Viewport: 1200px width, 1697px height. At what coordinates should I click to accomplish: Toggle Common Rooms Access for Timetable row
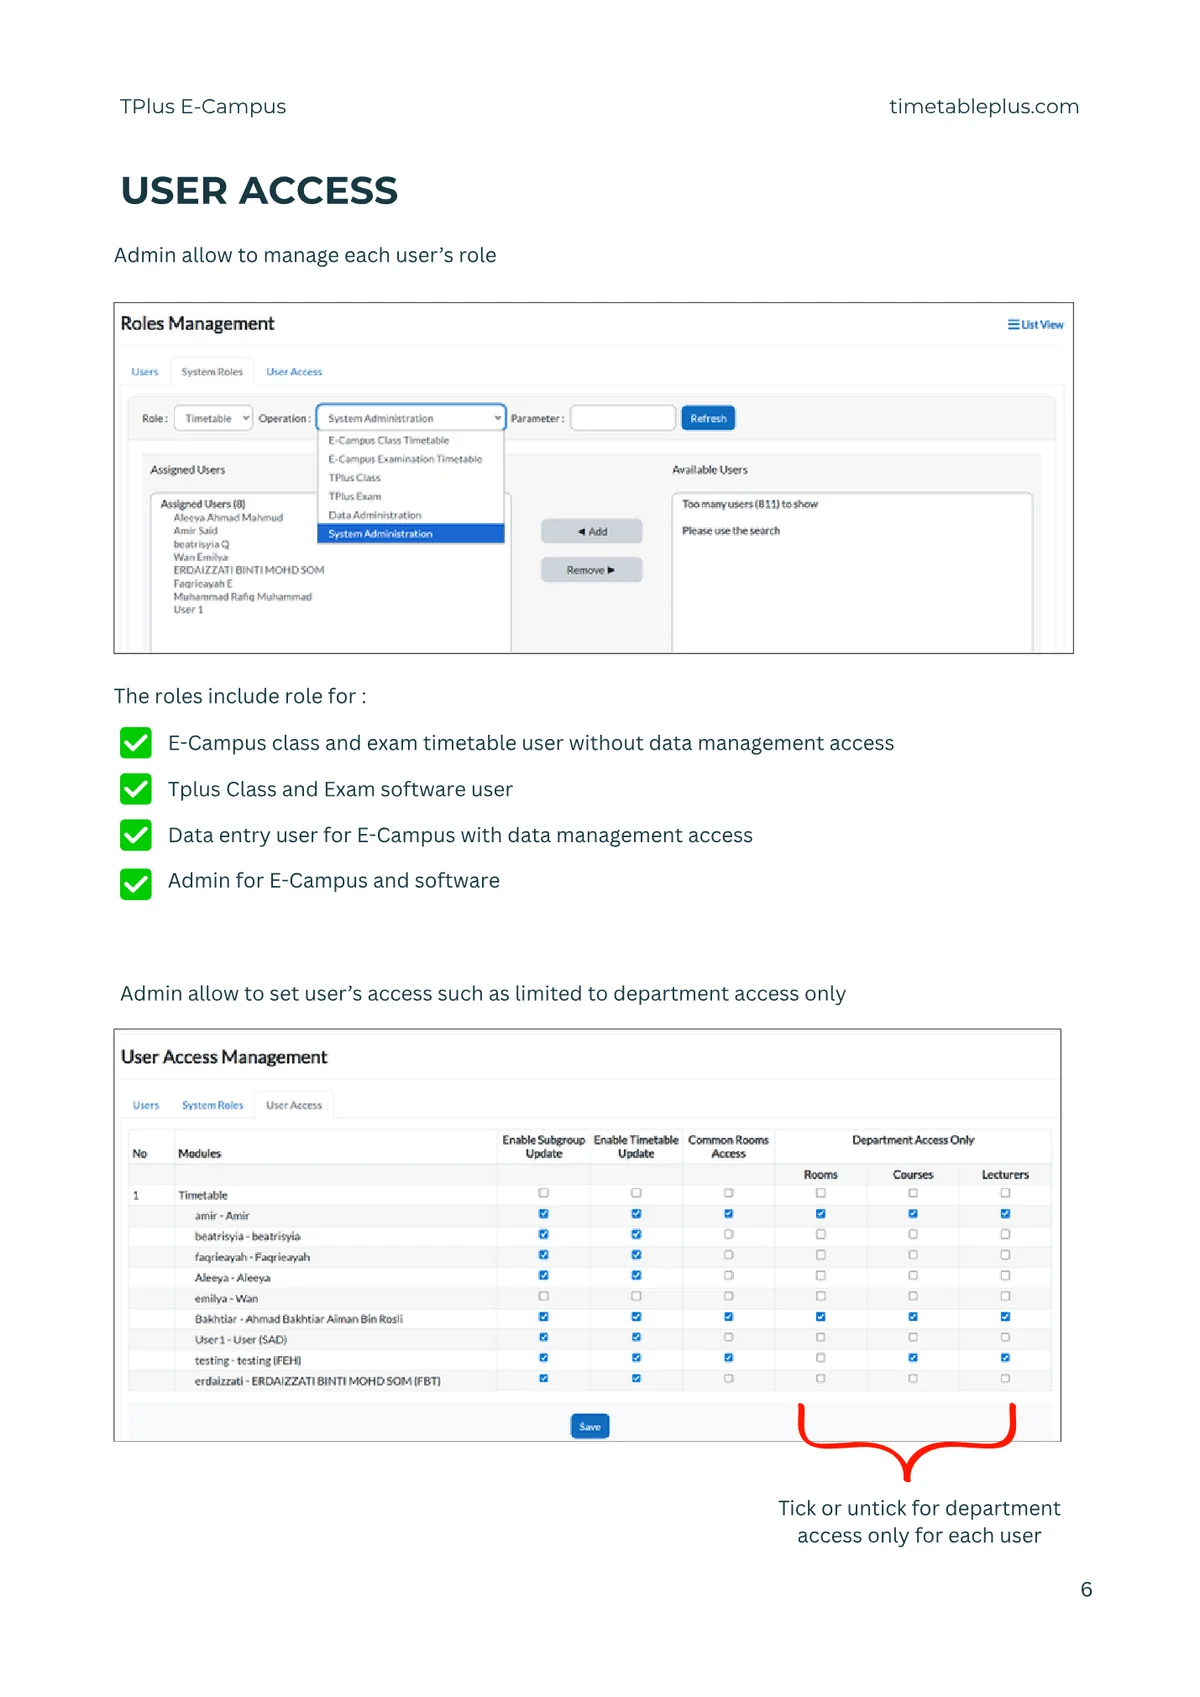(x=729, y=1194)
